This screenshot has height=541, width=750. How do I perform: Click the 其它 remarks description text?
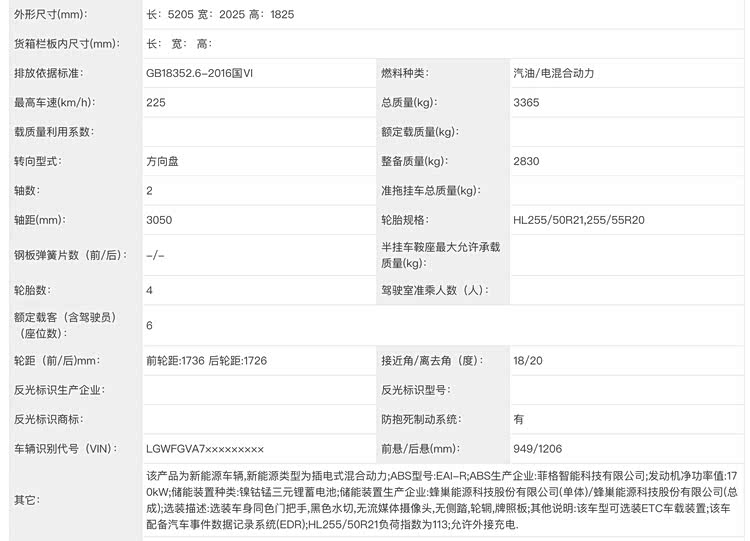[x=440, y=500]
